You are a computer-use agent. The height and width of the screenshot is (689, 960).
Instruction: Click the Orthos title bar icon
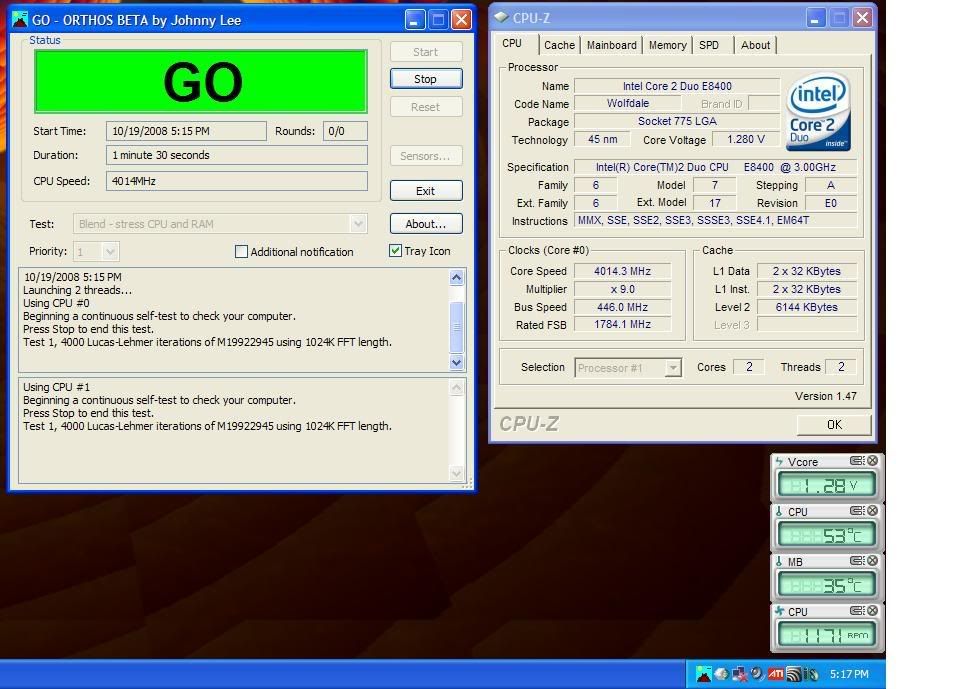coord(20,20)
